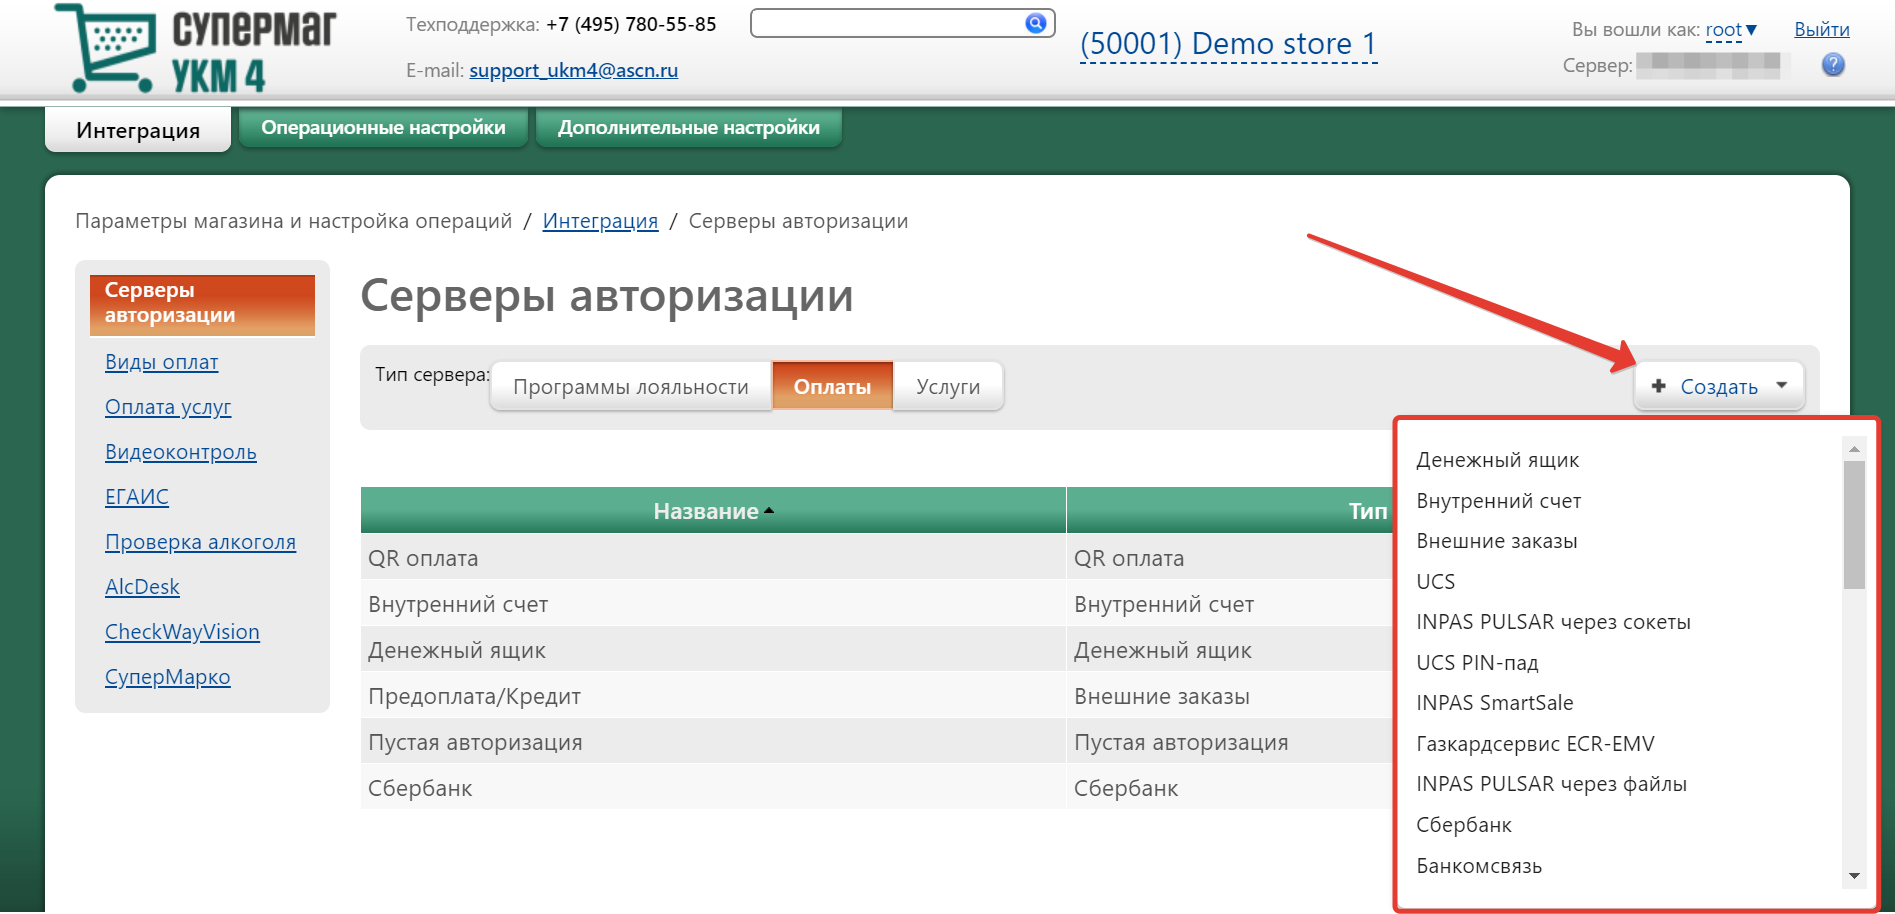Choose Денежный ящик from create menu
Viewport: 1895px width, 914px height.
tap(1497, 460)
